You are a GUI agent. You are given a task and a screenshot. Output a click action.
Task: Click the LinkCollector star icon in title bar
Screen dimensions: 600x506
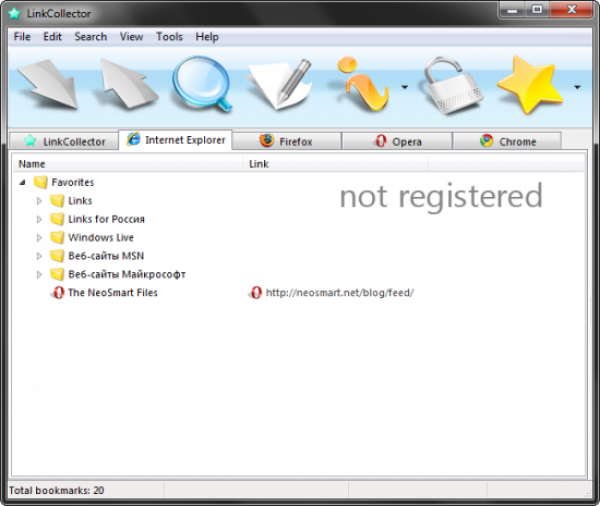tap(14, 13)
